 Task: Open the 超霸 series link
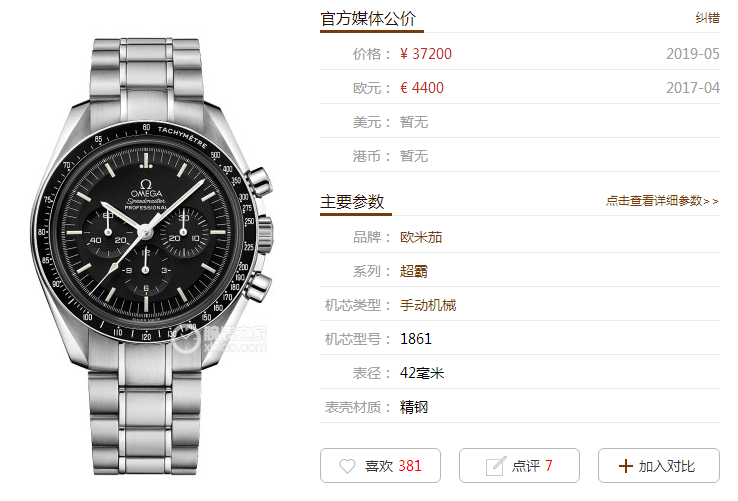413,271
